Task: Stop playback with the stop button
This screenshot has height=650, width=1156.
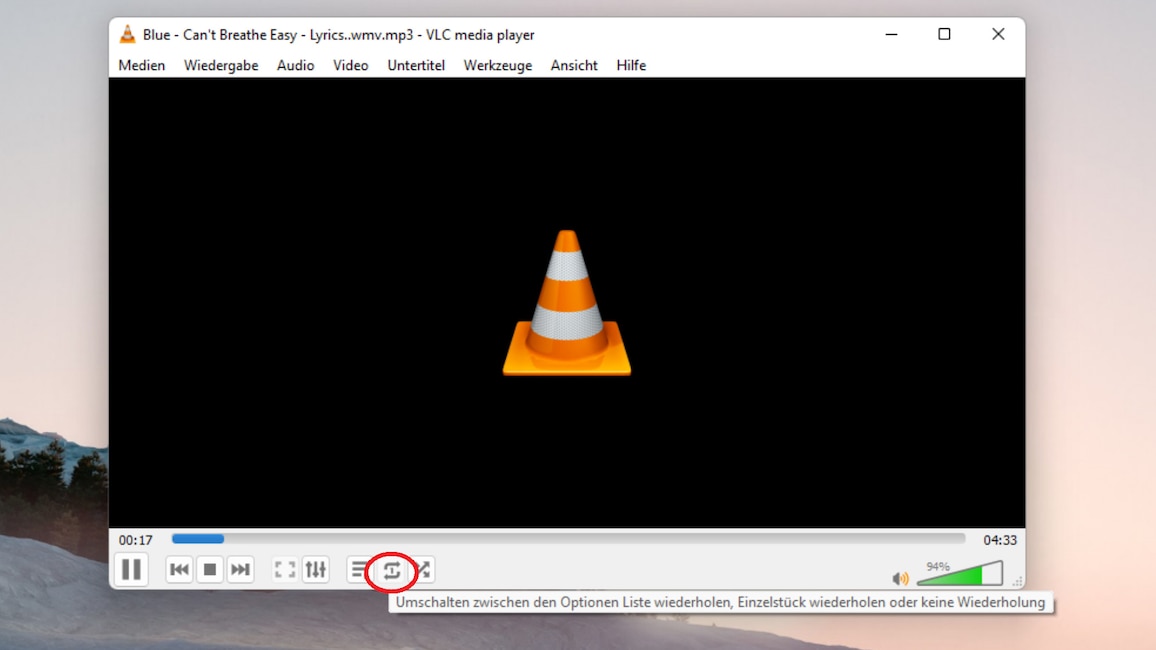Action: point(210,569)
